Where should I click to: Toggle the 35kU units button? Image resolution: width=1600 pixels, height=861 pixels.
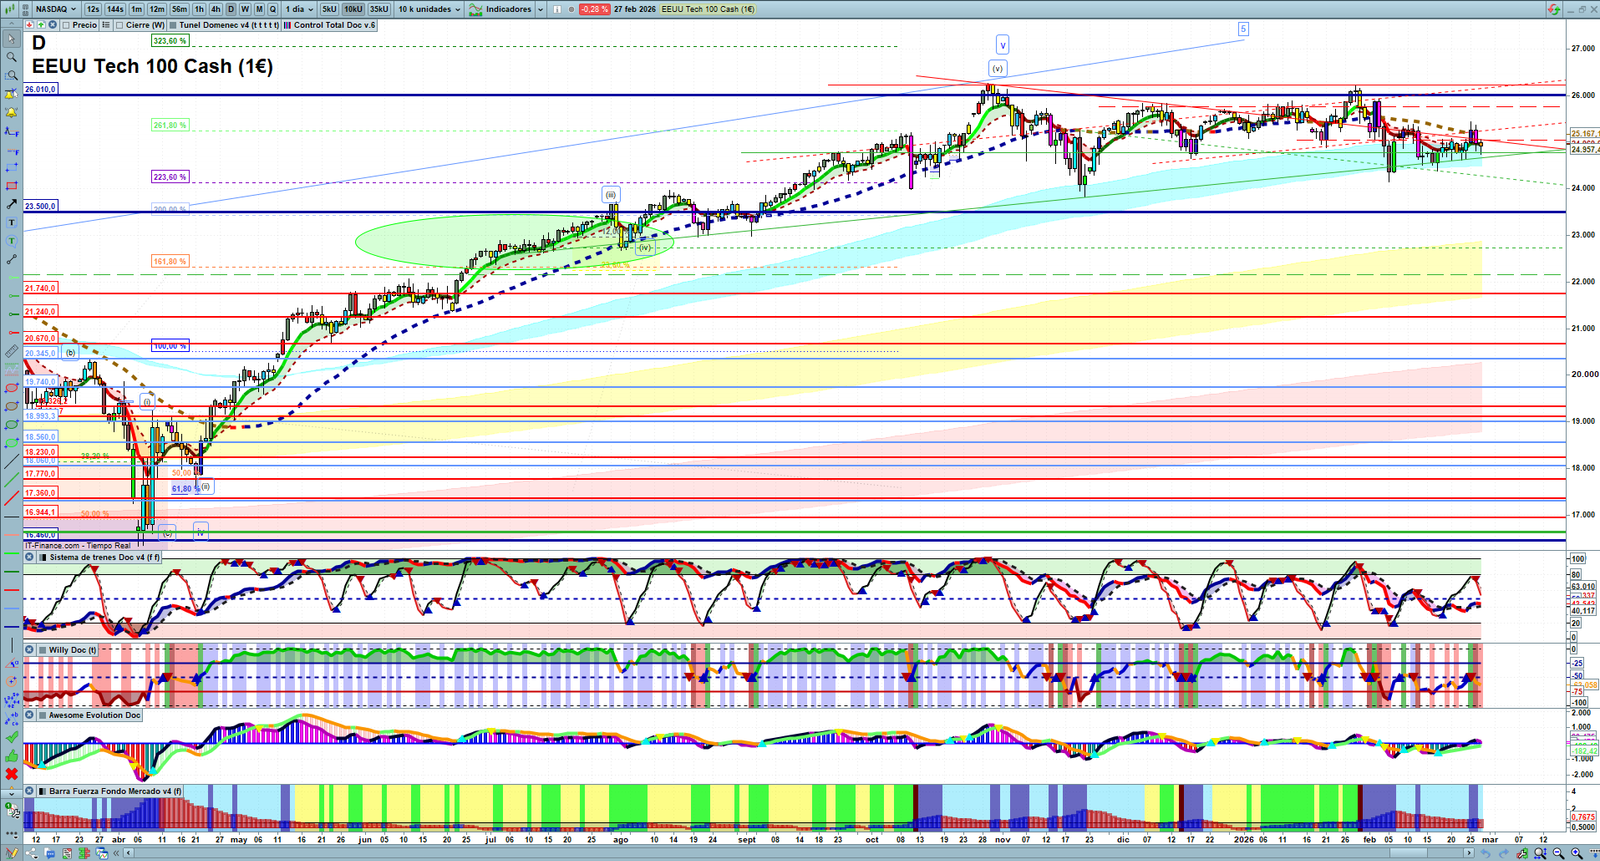point(379,9)
